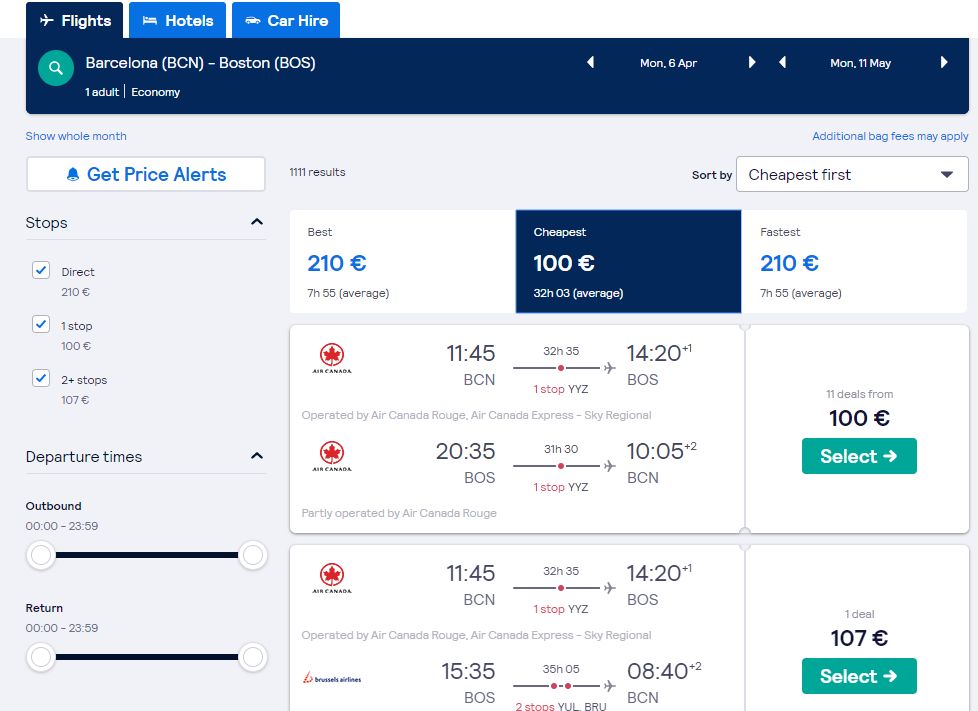Image resolution: width=978 pixels, height=711 pixels.
Task: Collapse the Stops filter section
Action: 256,222
